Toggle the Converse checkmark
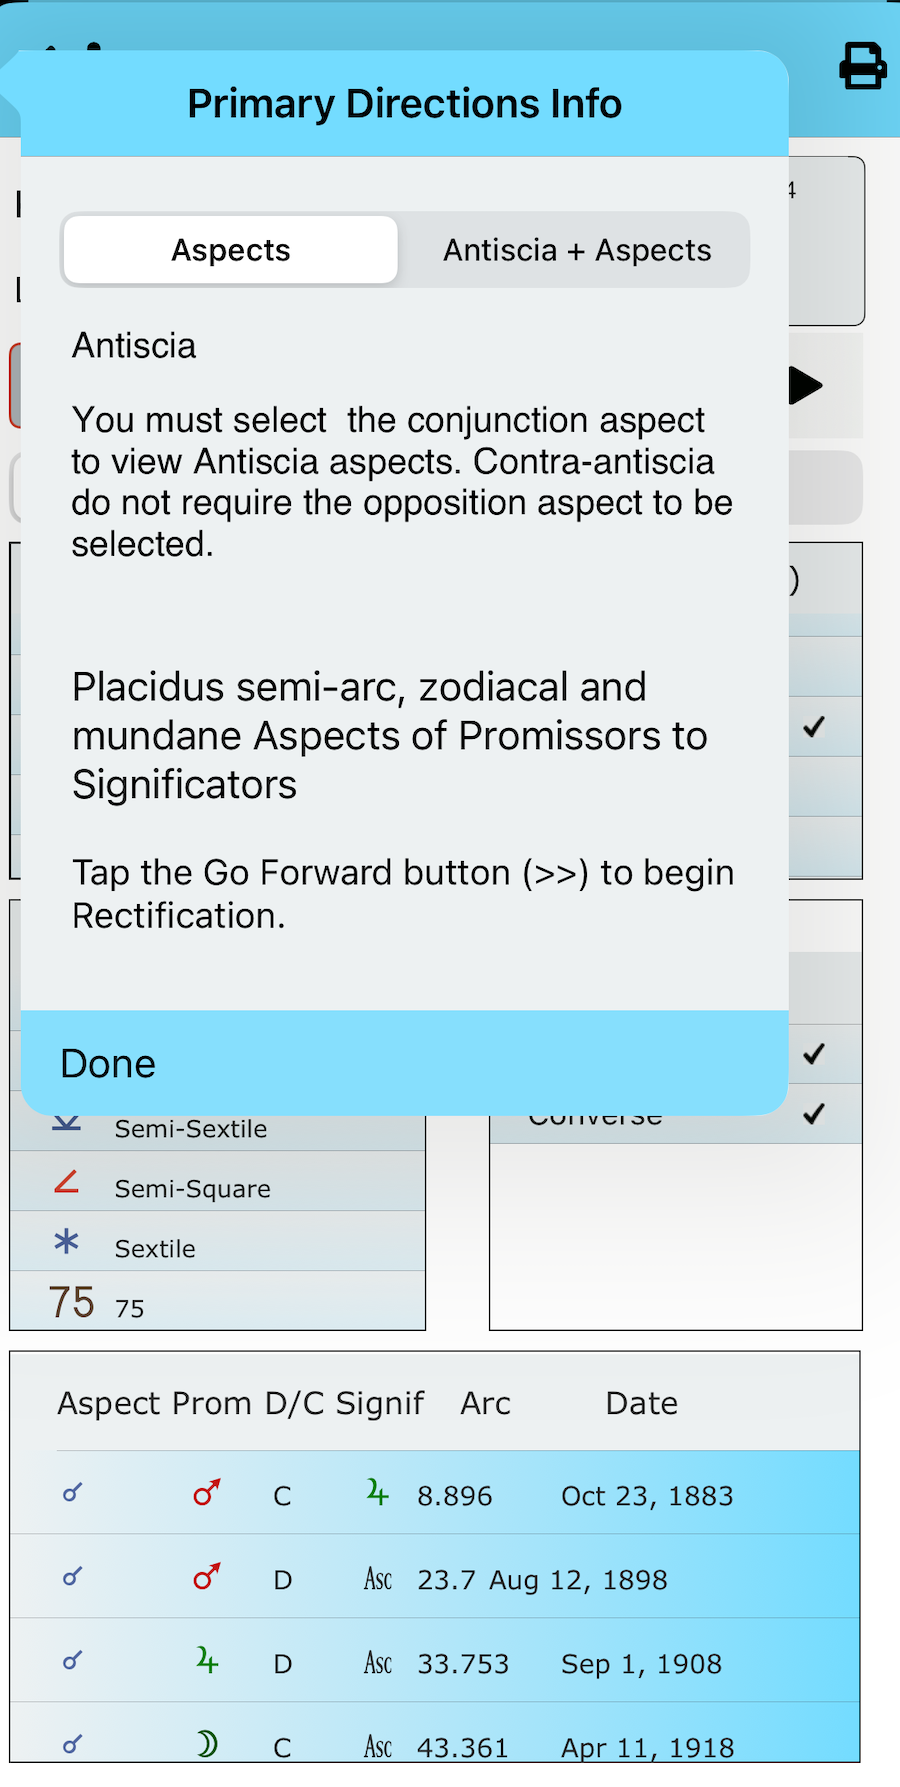 point(814,1114)
